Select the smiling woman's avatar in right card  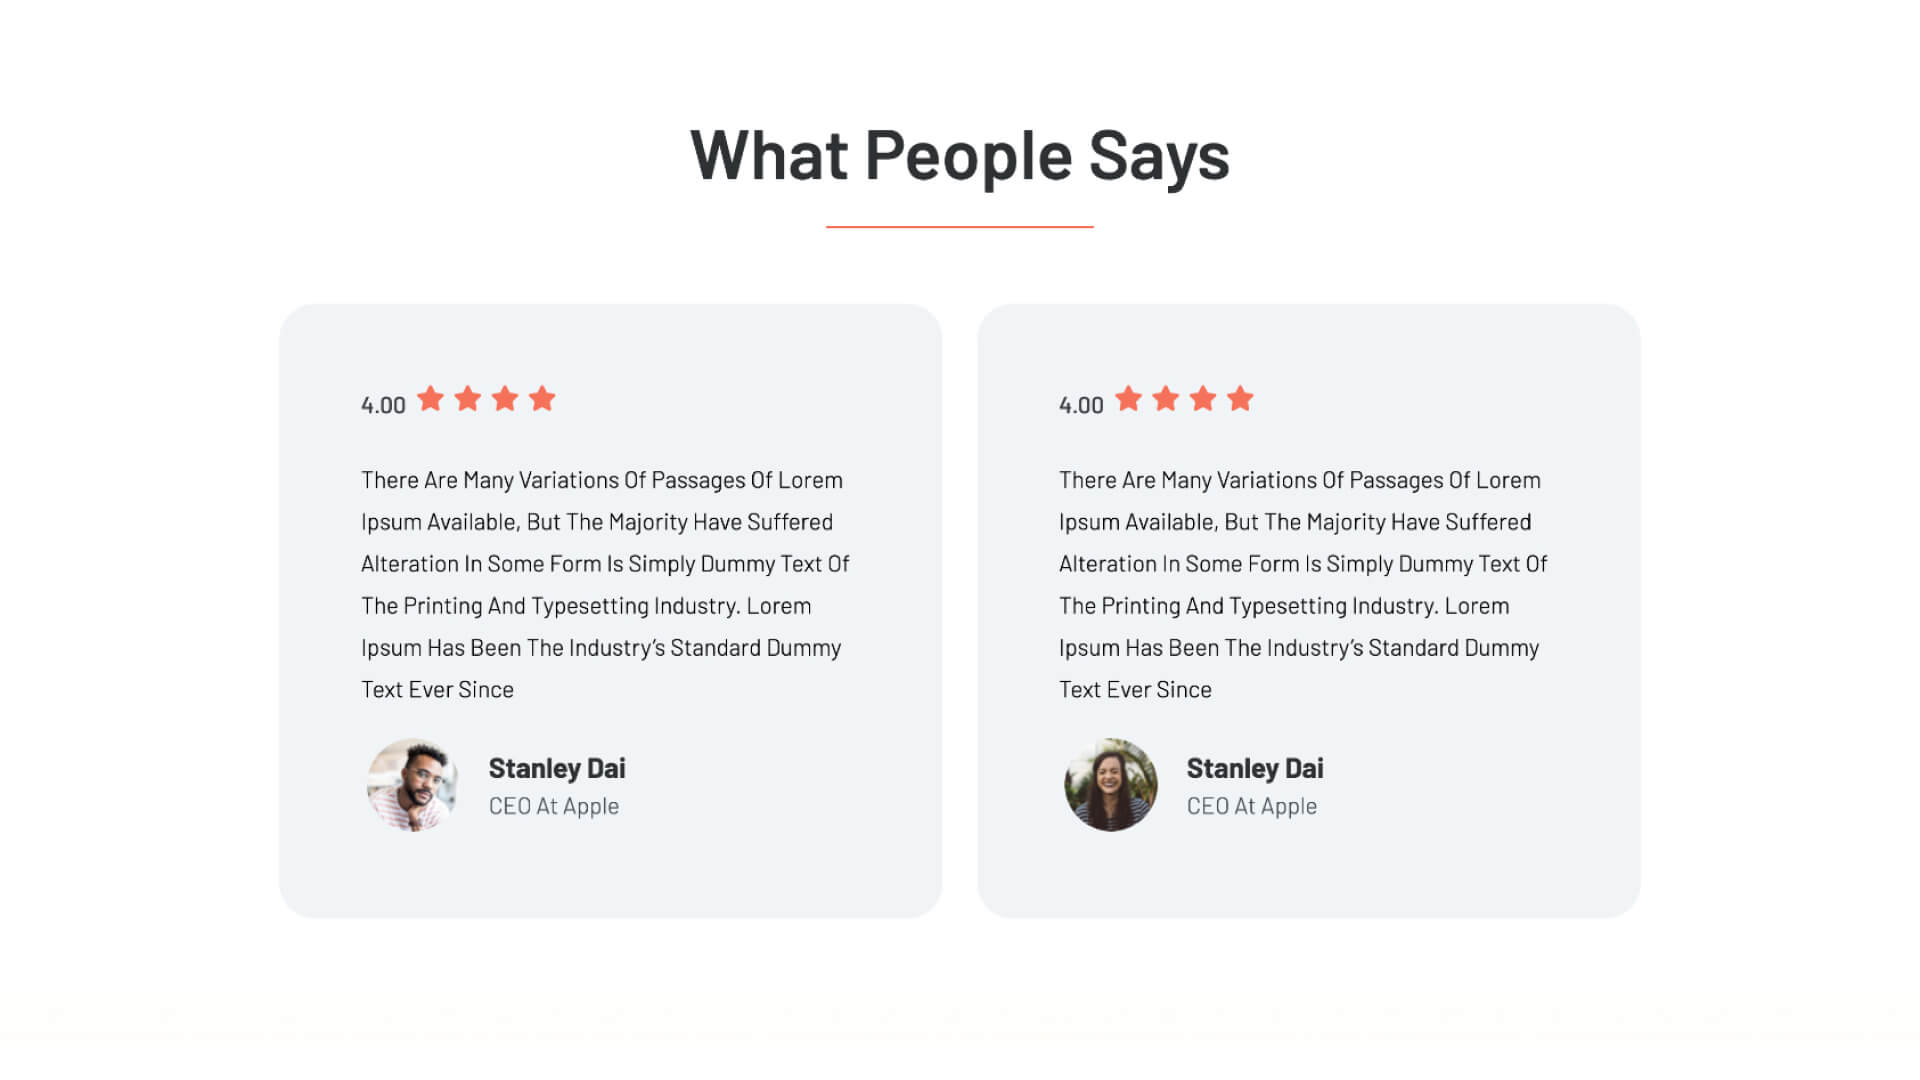1110,785
